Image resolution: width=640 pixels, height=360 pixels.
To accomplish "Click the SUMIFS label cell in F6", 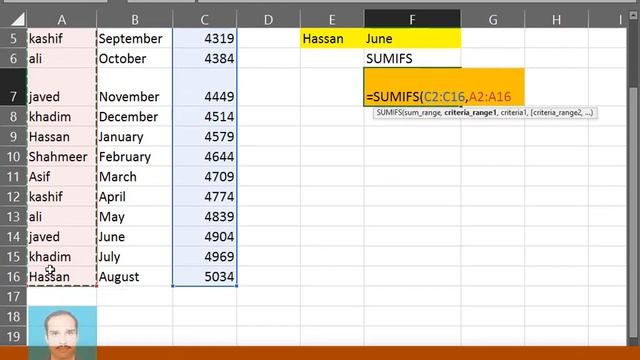I will pyautogui.click(x=412, y=58).
